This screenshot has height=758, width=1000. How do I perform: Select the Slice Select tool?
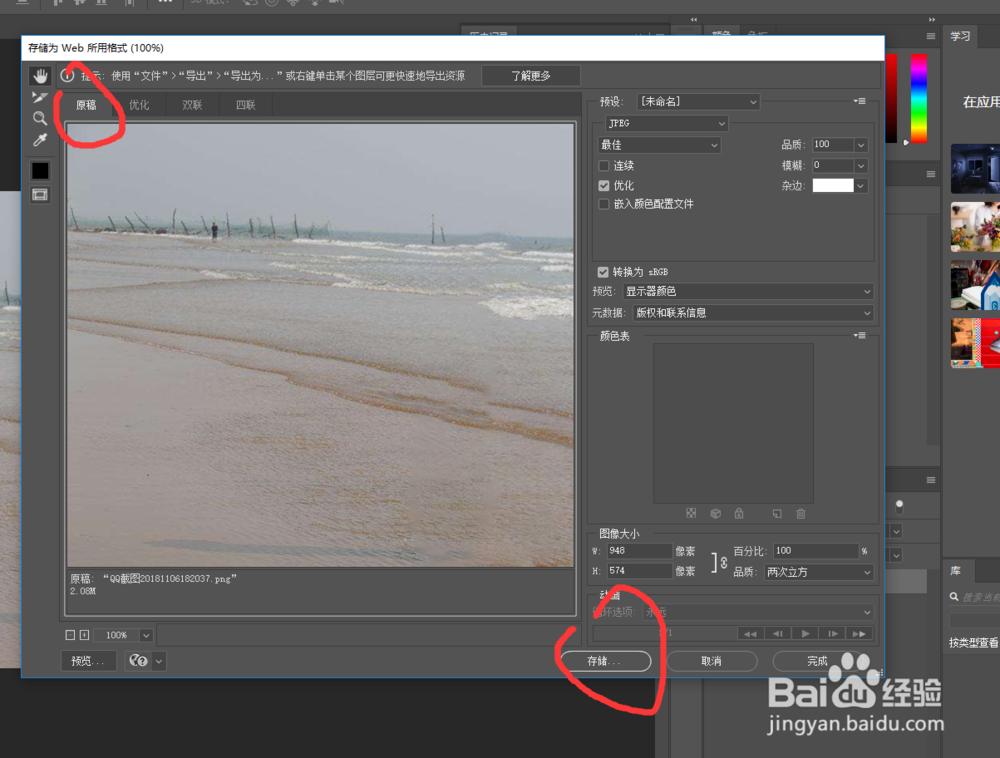tap(40, 97)
